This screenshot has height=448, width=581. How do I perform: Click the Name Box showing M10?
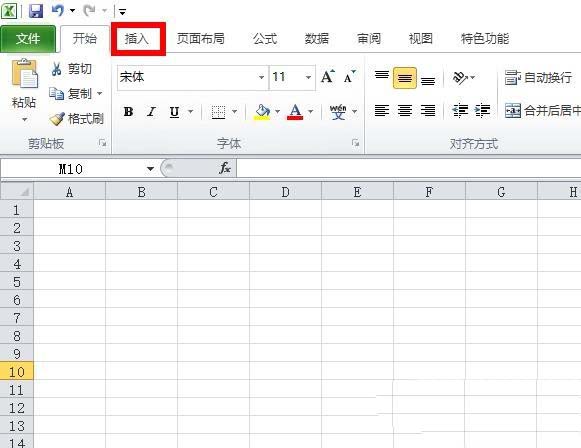pos(72,169)
